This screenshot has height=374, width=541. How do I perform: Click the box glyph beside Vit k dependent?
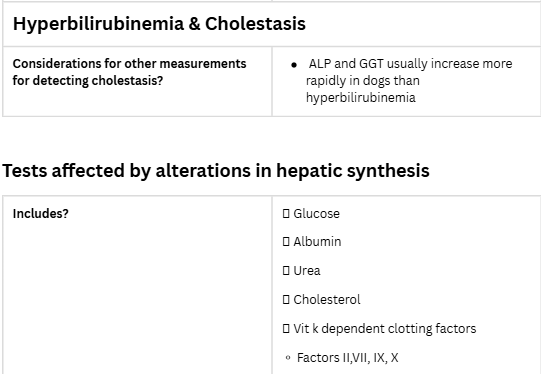pos(286,328)
